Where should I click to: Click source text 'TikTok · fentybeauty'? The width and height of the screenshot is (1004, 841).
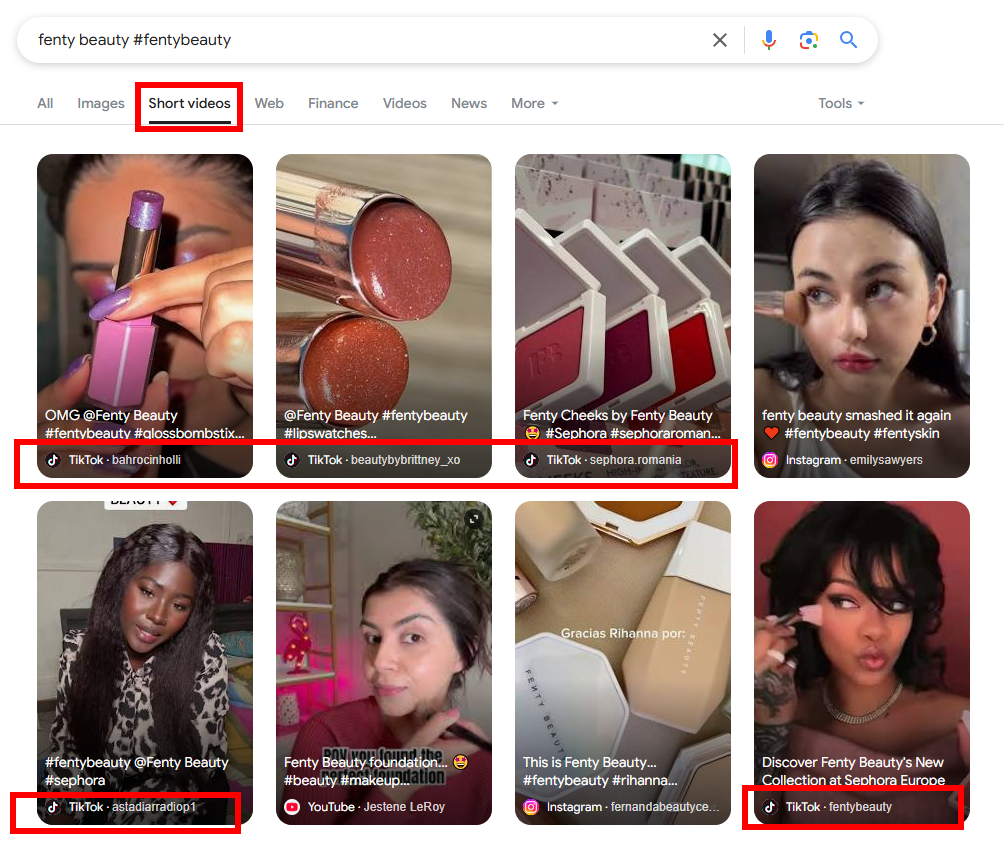click(x=838, y=807)
